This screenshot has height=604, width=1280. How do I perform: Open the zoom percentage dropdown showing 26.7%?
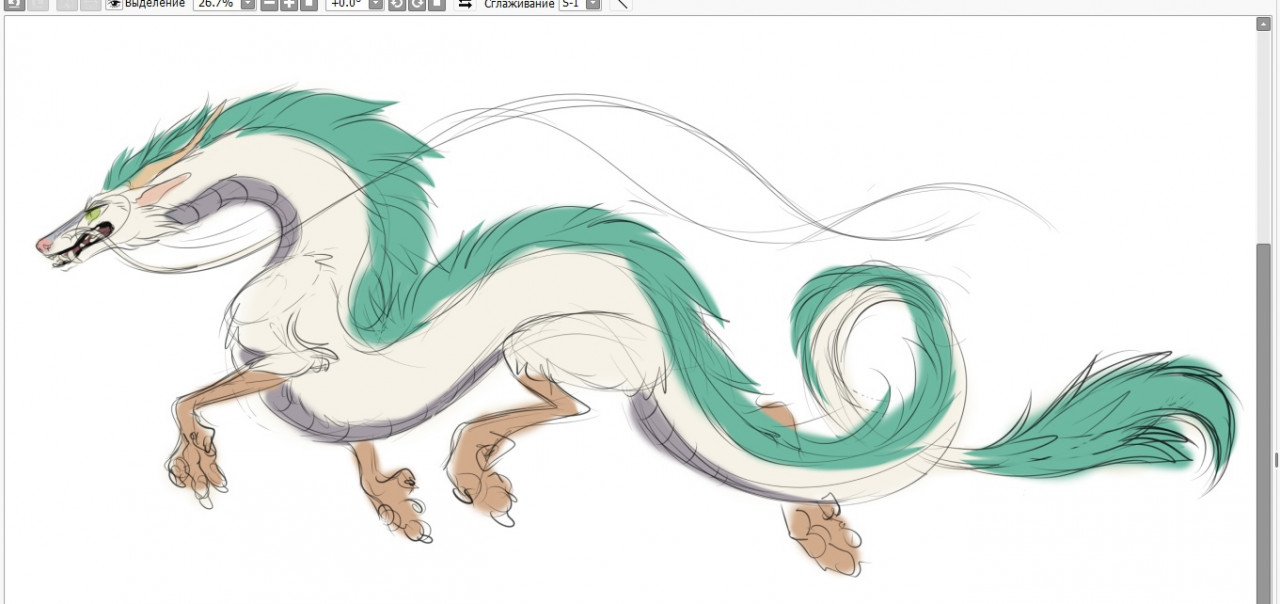(248, 4)
